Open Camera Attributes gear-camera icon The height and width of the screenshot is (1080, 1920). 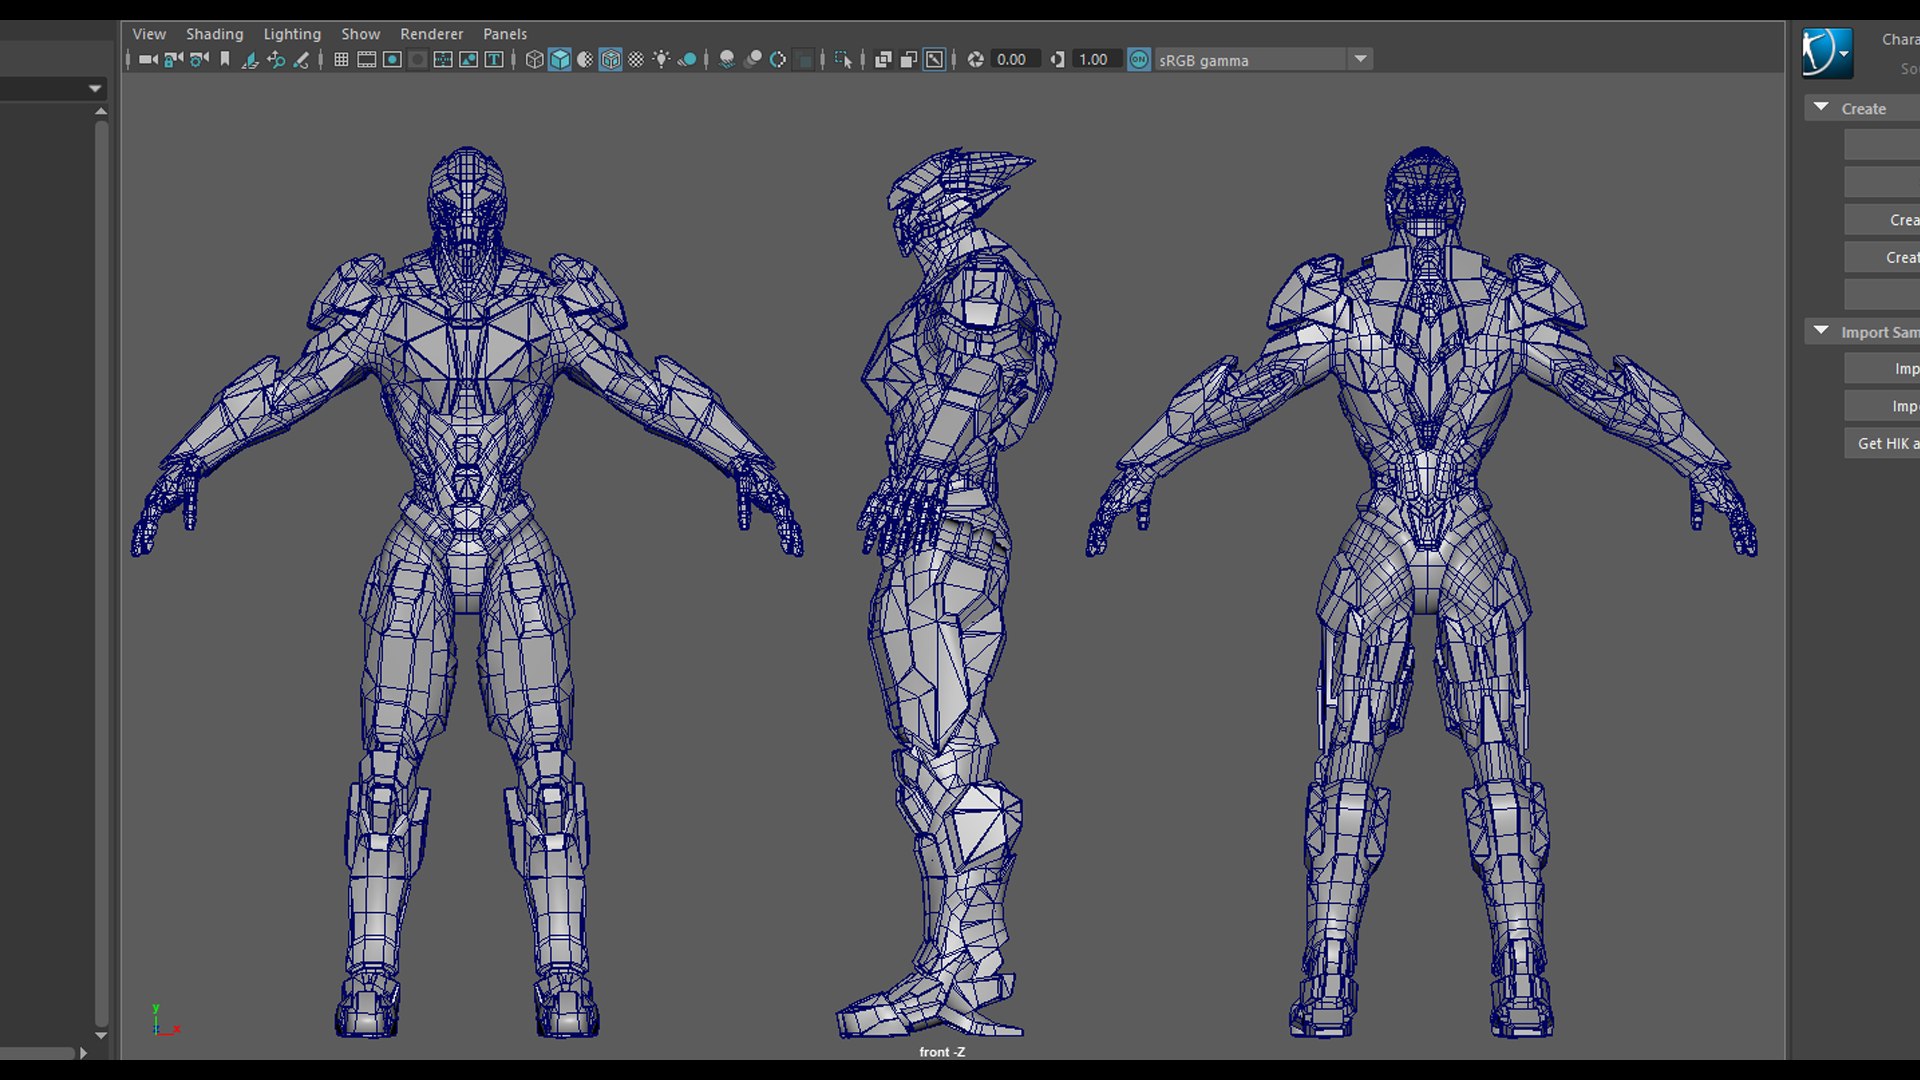tap(199, 60)
